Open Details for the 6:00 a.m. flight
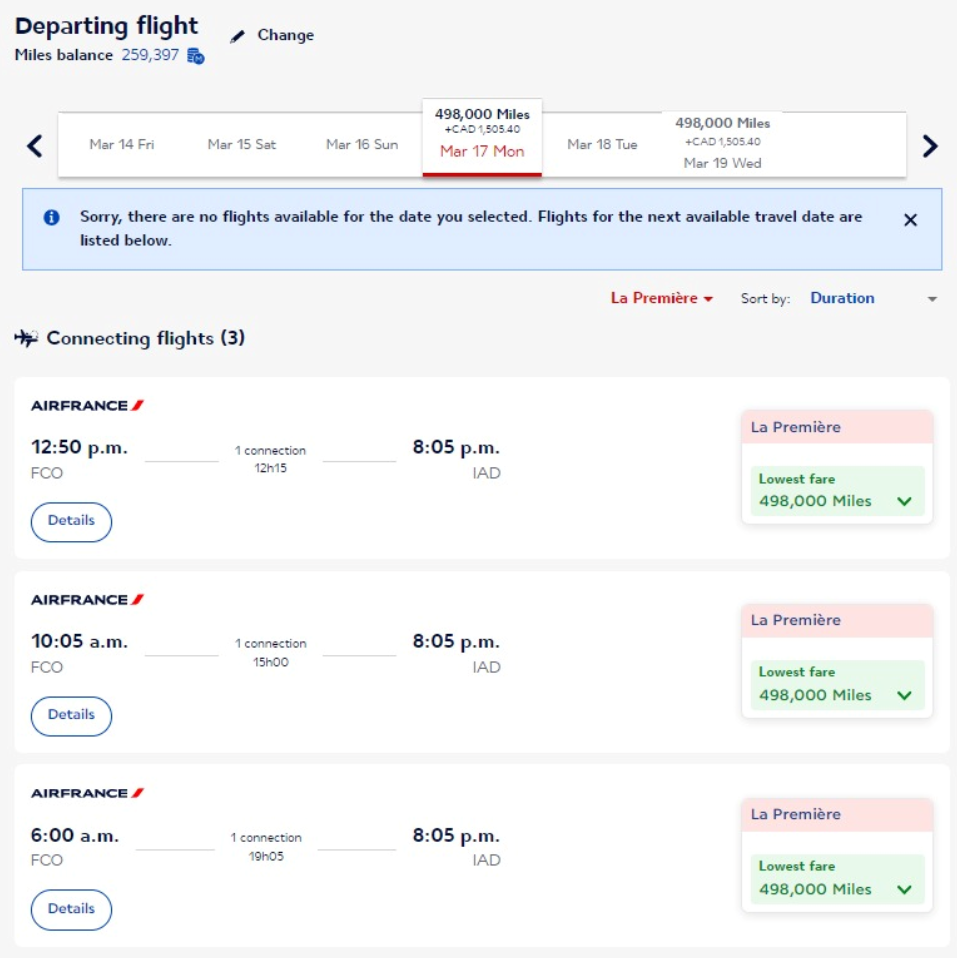This screenshot has height=958, width=957. [x=72, y=910]
